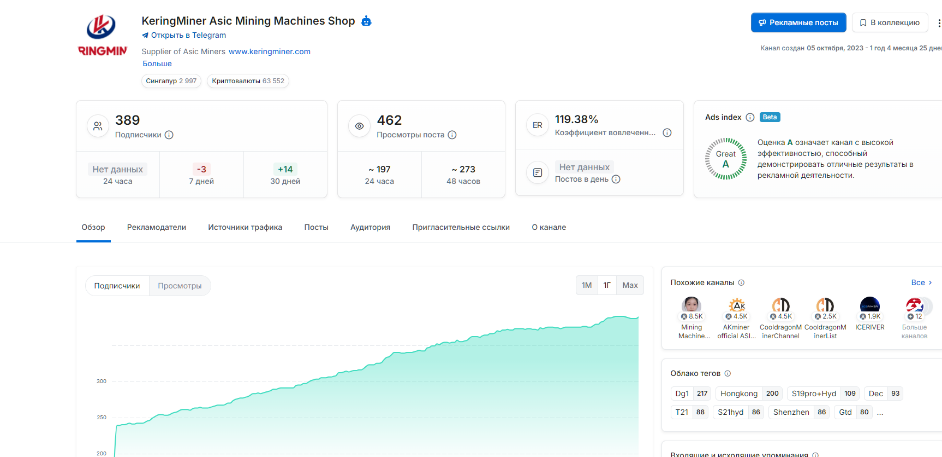942x457 pixels.
Task: Open the three-dot more options menu
Action: [x=938, y=23]
